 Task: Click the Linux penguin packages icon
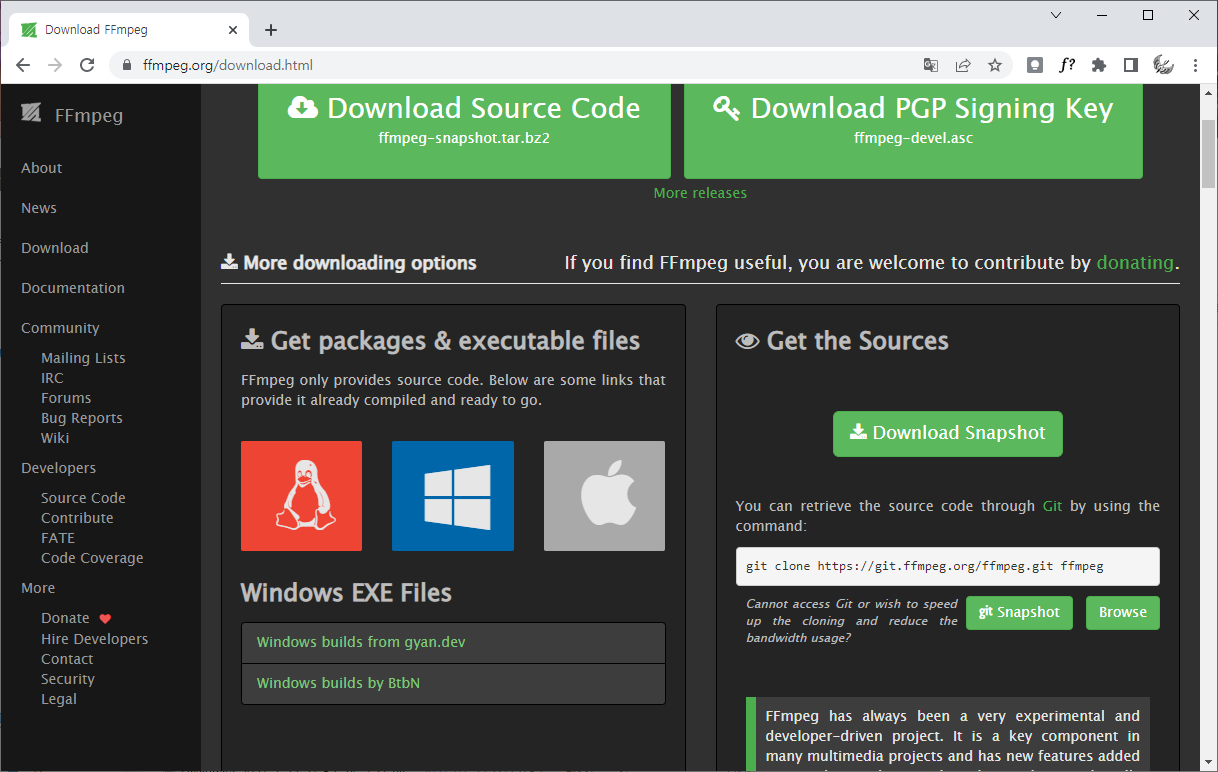pyautogui.click(x=301, y=496)
